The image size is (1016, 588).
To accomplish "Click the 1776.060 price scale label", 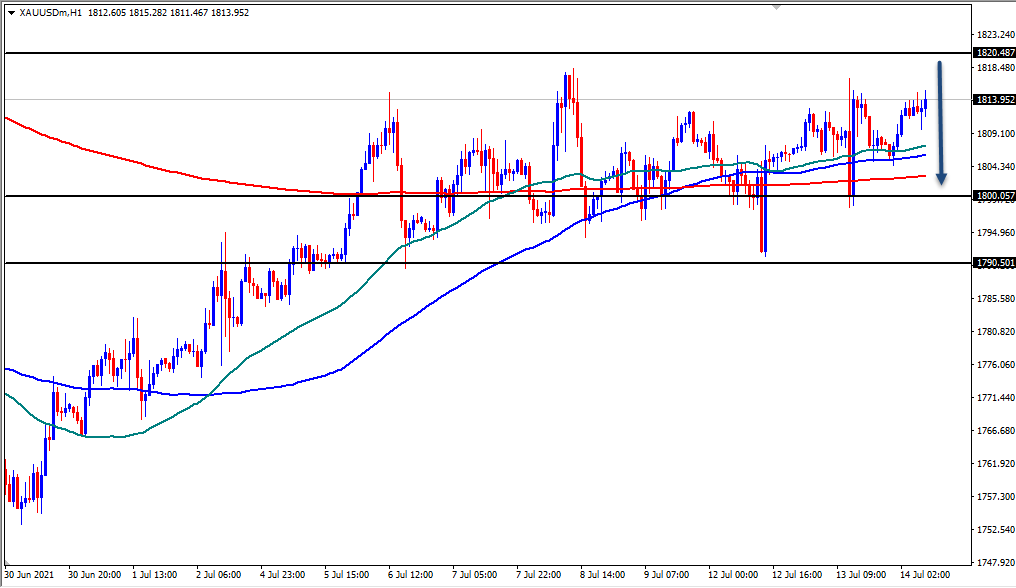I will click(995, 365).
